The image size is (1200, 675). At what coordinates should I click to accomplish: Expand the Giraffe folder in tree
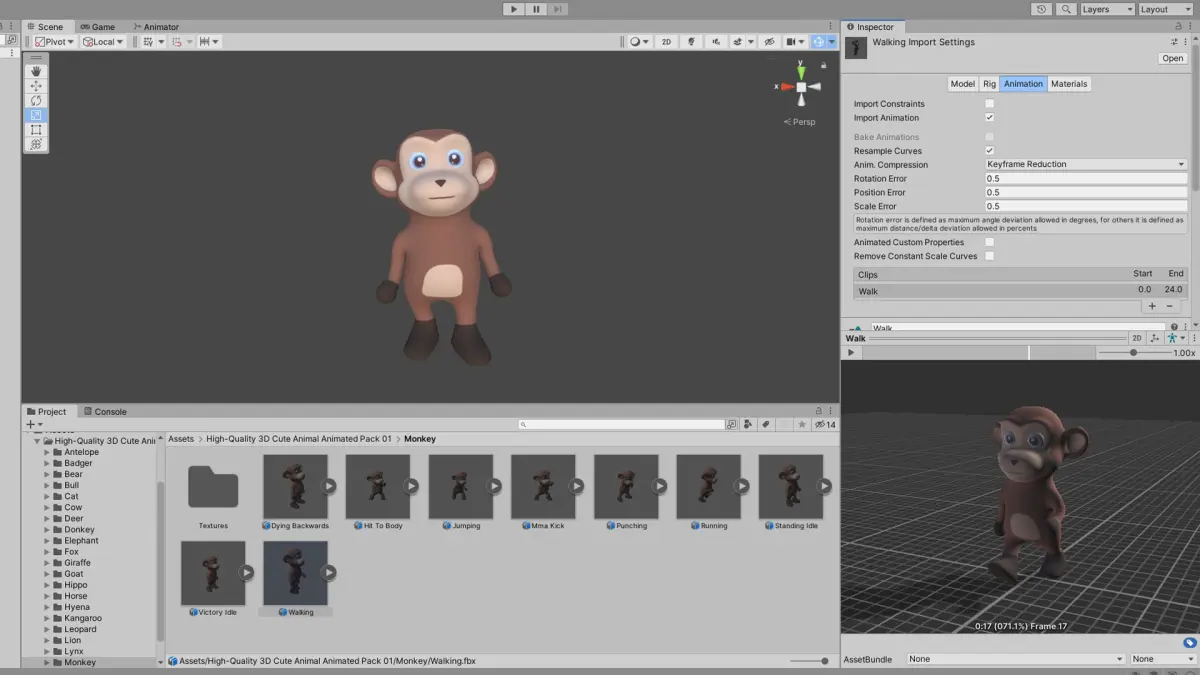[46, 563]
